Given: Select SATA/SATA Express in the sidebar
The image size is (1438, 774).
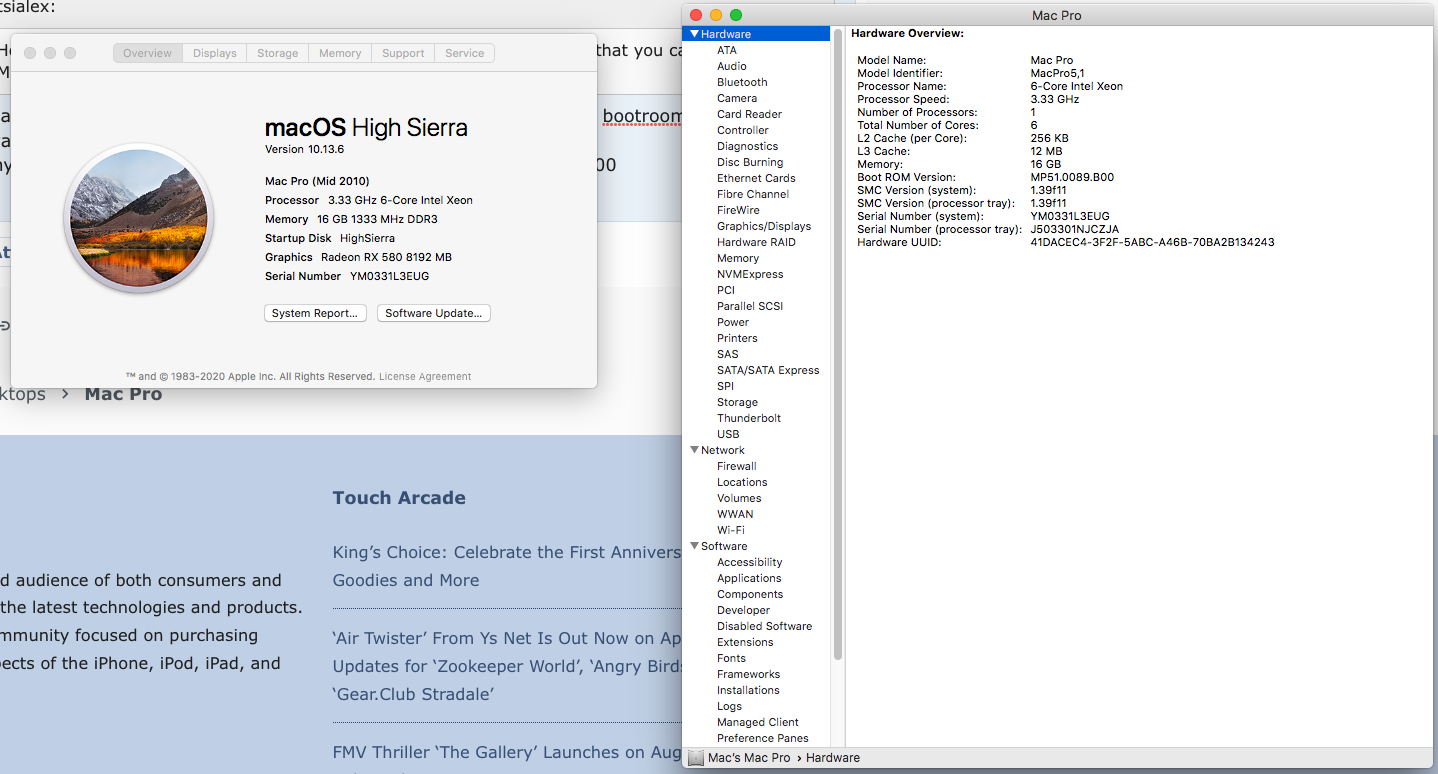Looking at the screenshot, I should 768,370.
